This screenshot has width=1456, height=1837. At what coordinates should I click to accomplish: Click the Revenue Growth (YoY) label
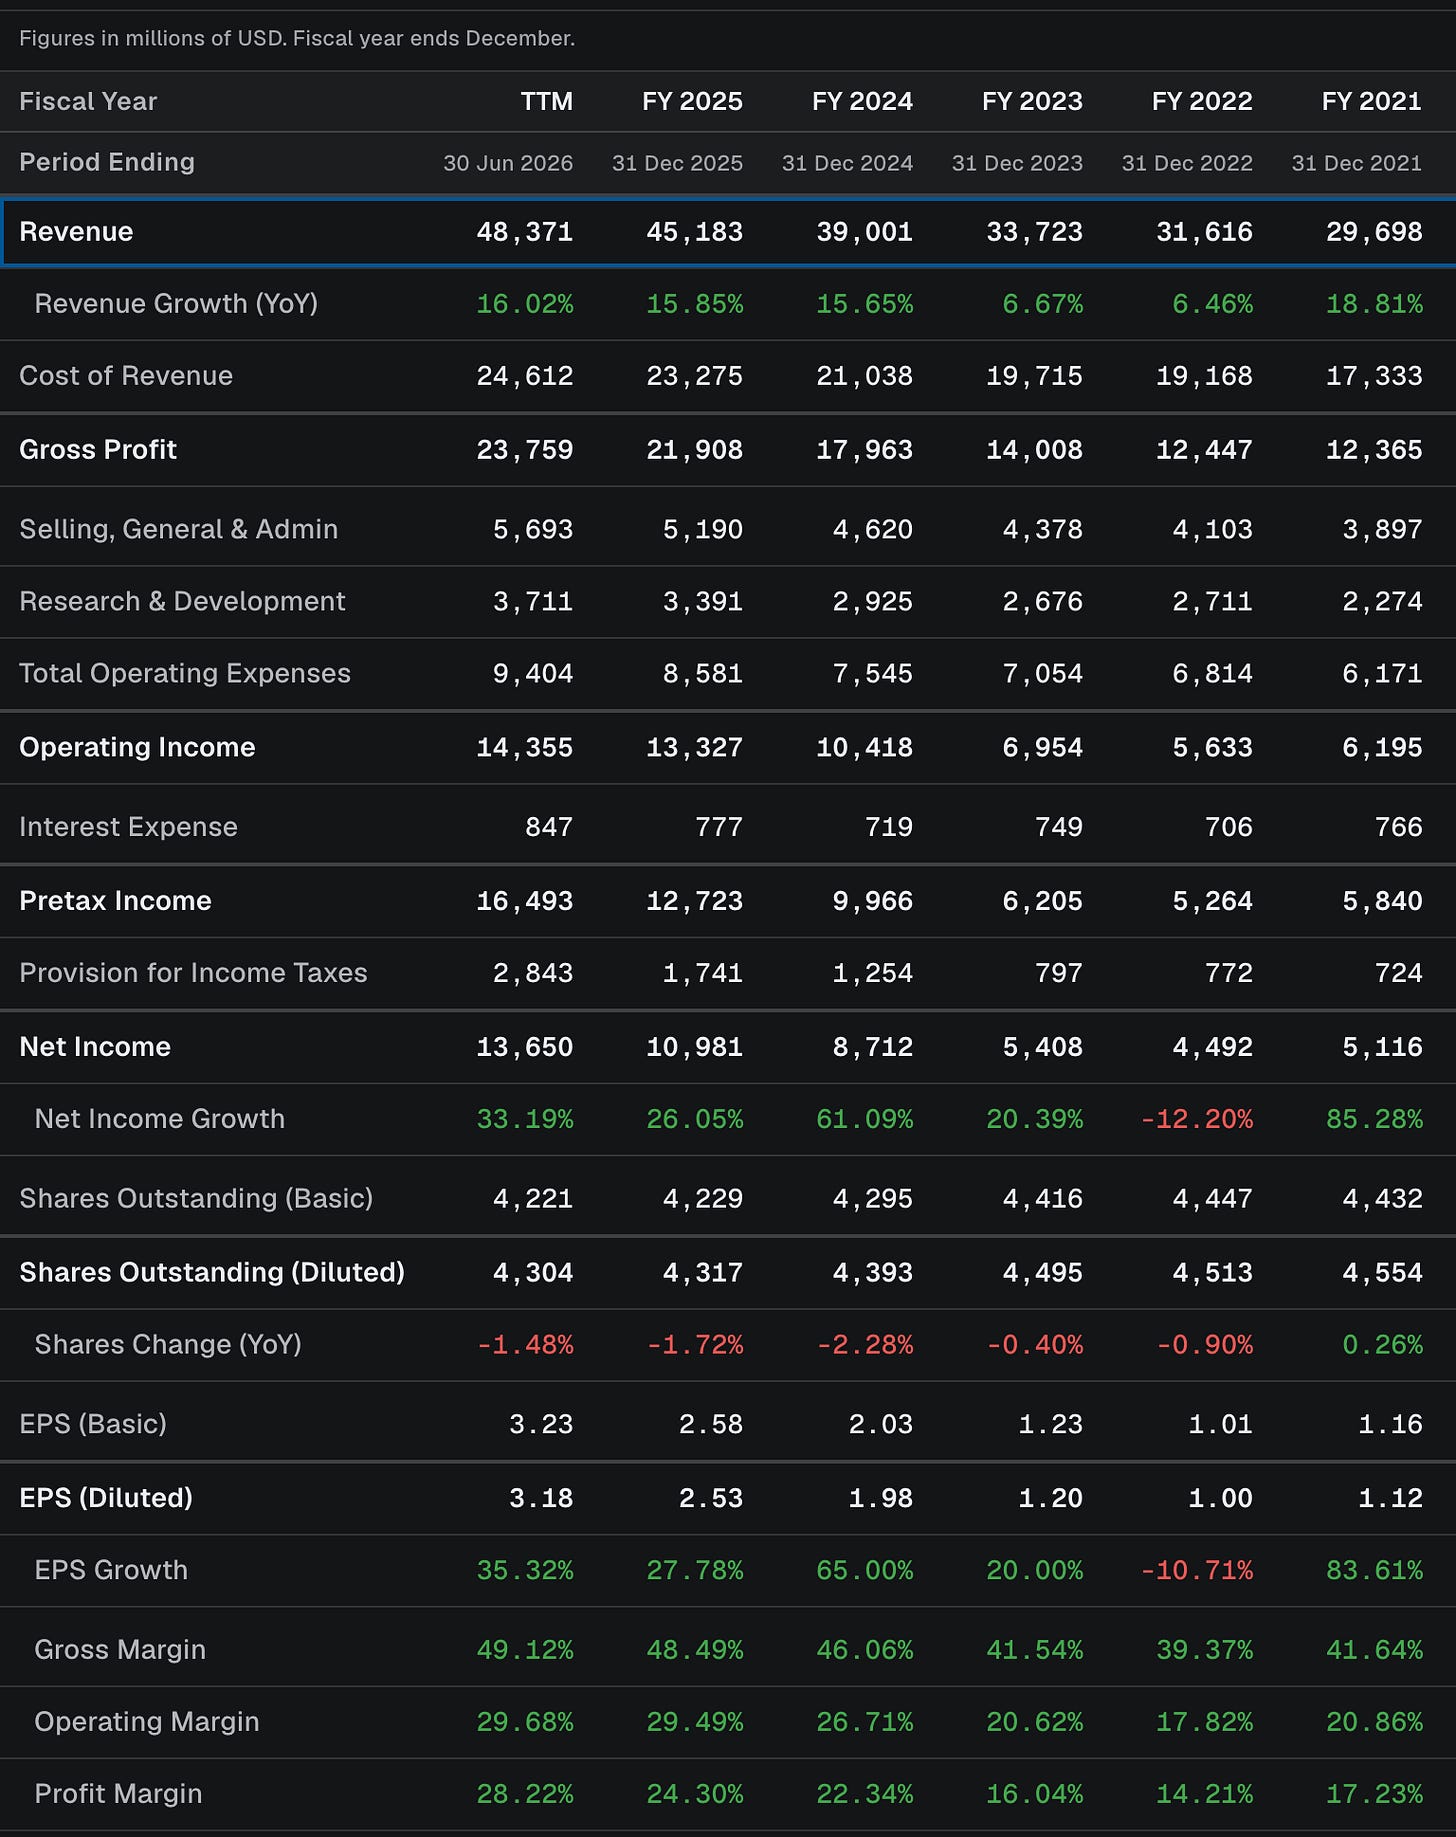[176, 304]
